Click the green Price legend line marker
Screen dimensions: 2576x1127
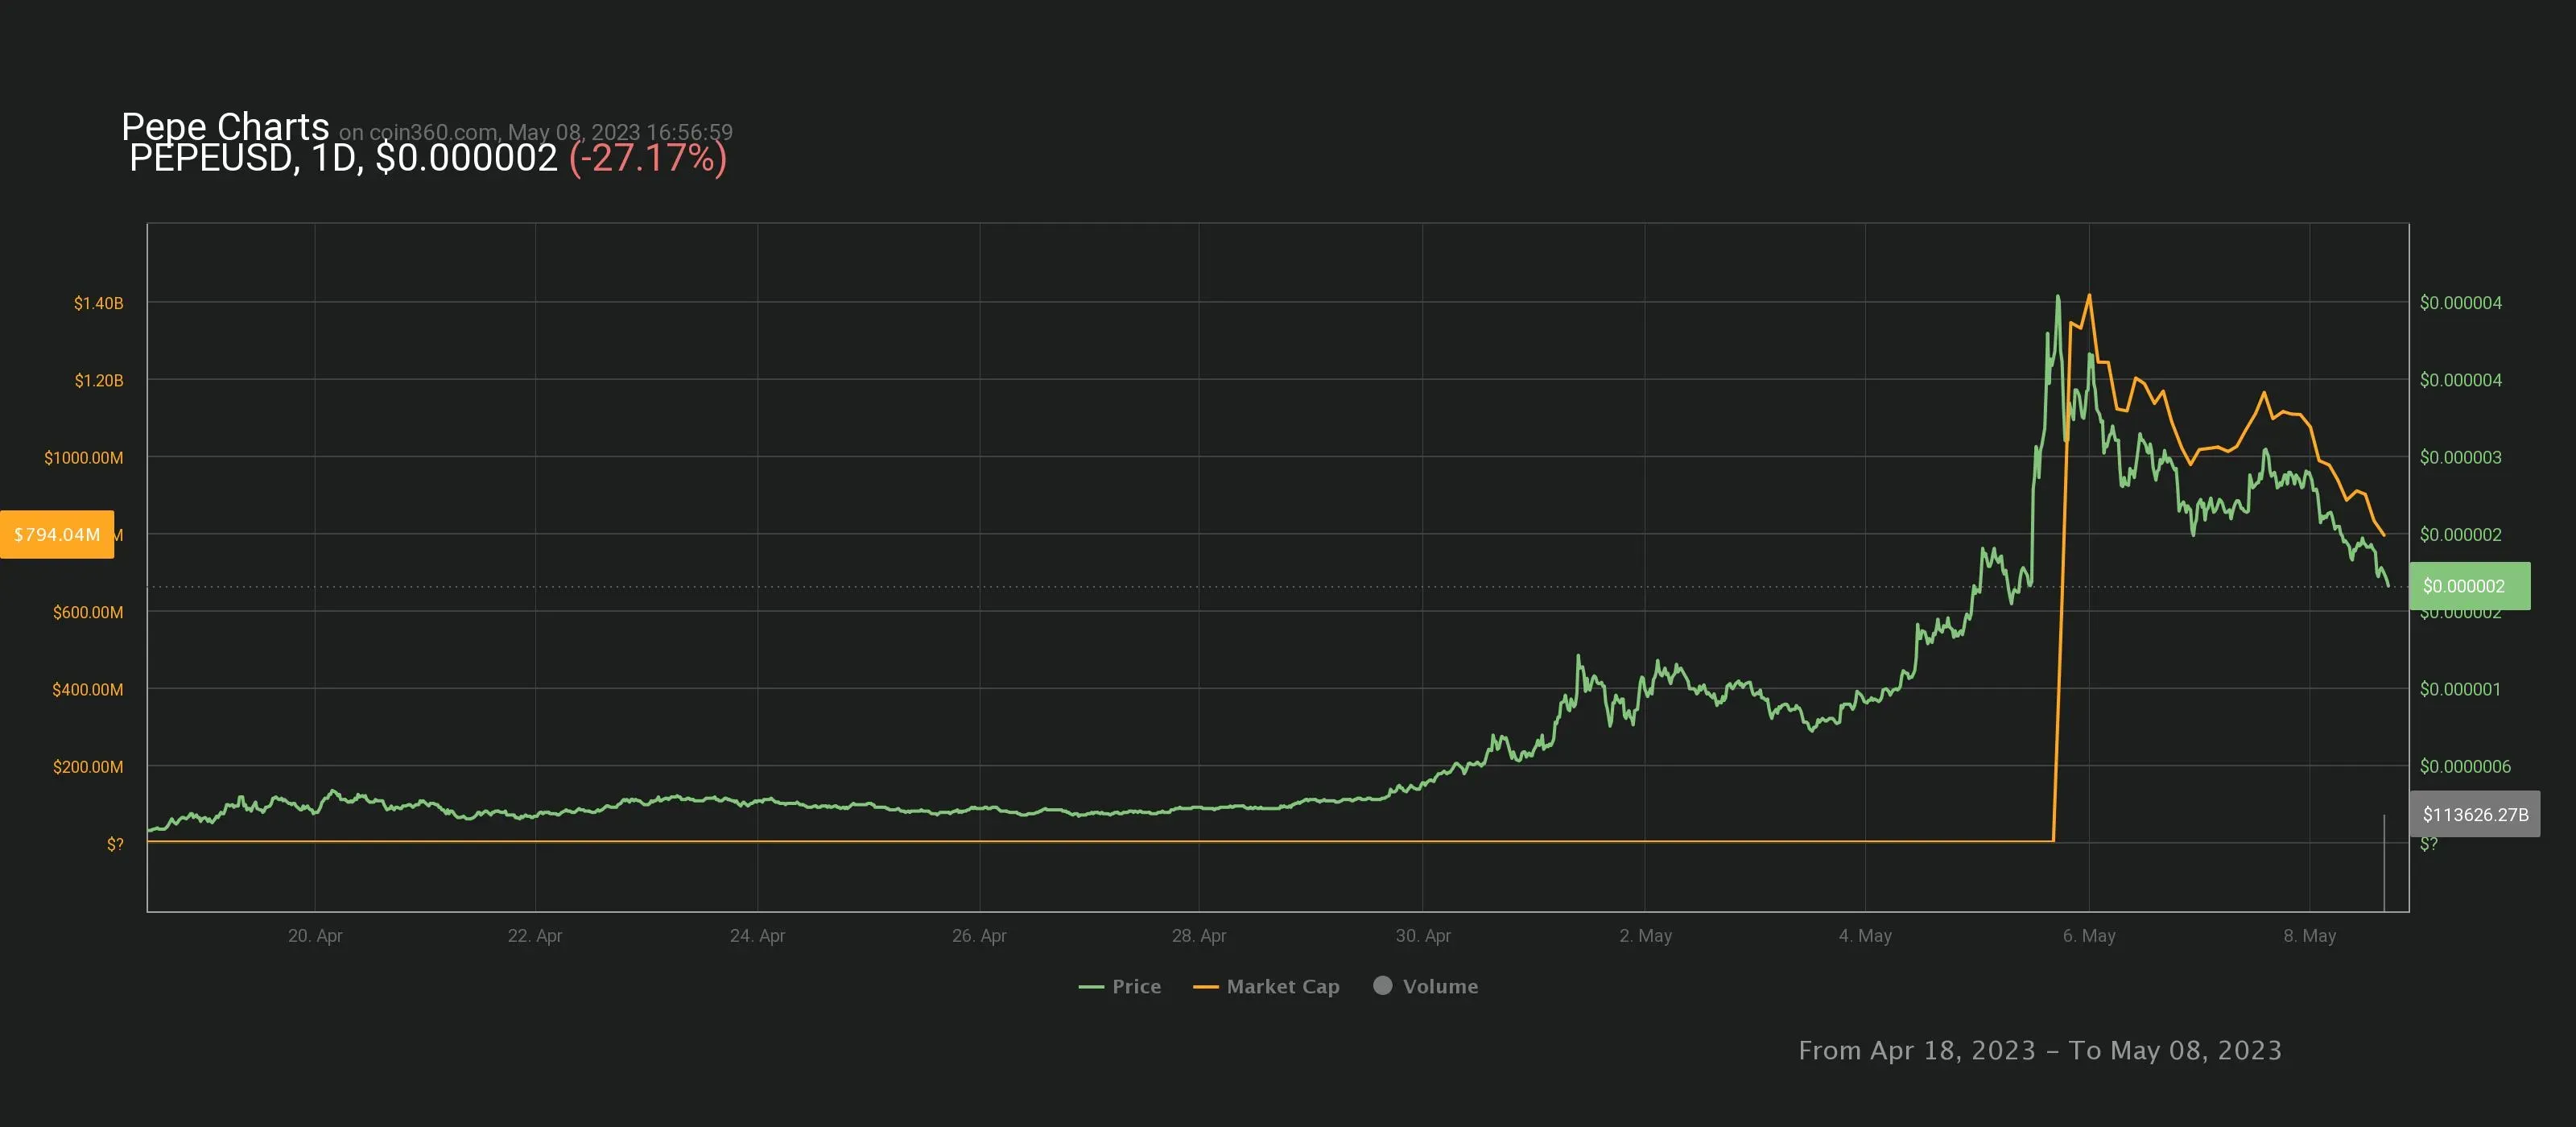1091,987
